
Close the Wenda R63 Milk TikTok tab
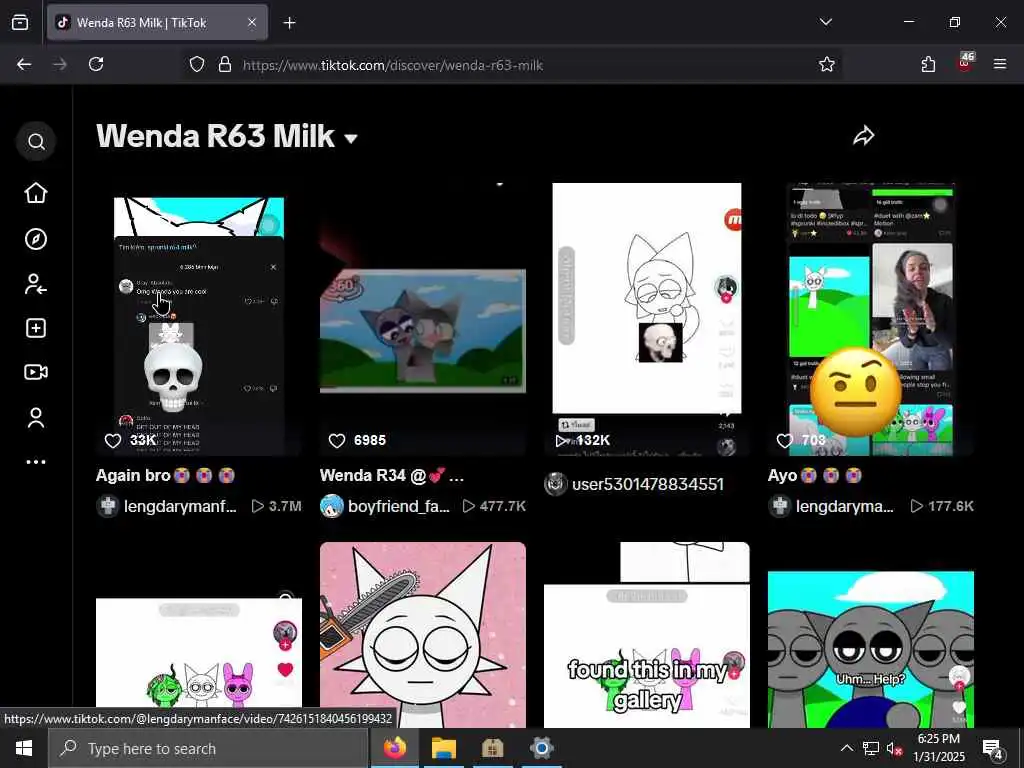tap(252, 22)
